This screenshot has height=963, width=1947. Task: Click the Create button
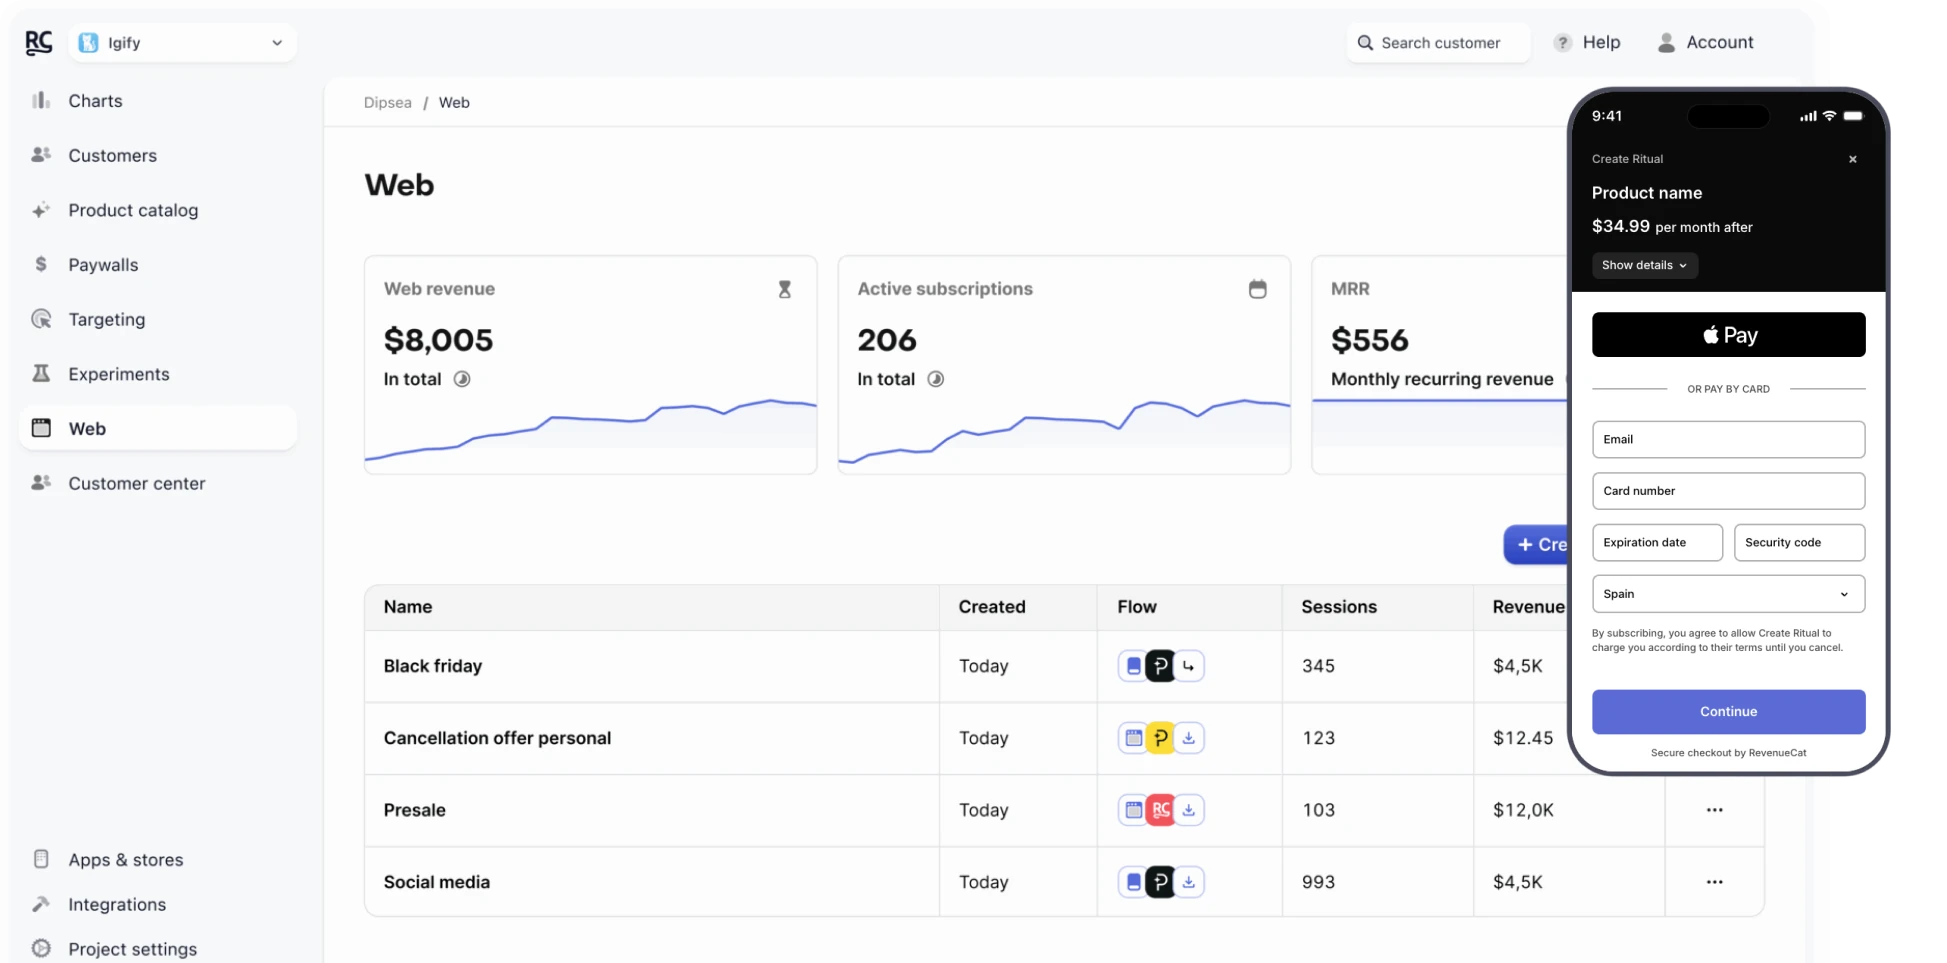click(x=1537, y=545)
